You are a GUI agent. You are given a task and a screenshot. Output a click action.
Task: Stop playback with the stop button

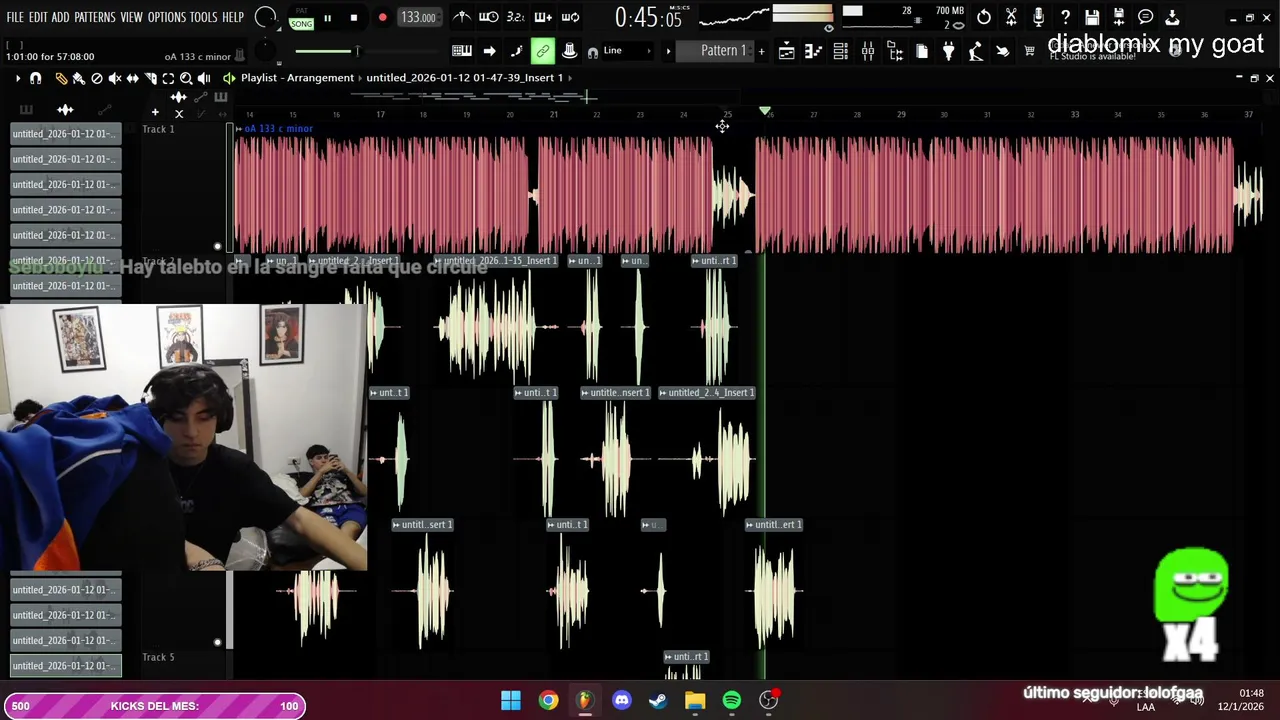coord(353,17)
